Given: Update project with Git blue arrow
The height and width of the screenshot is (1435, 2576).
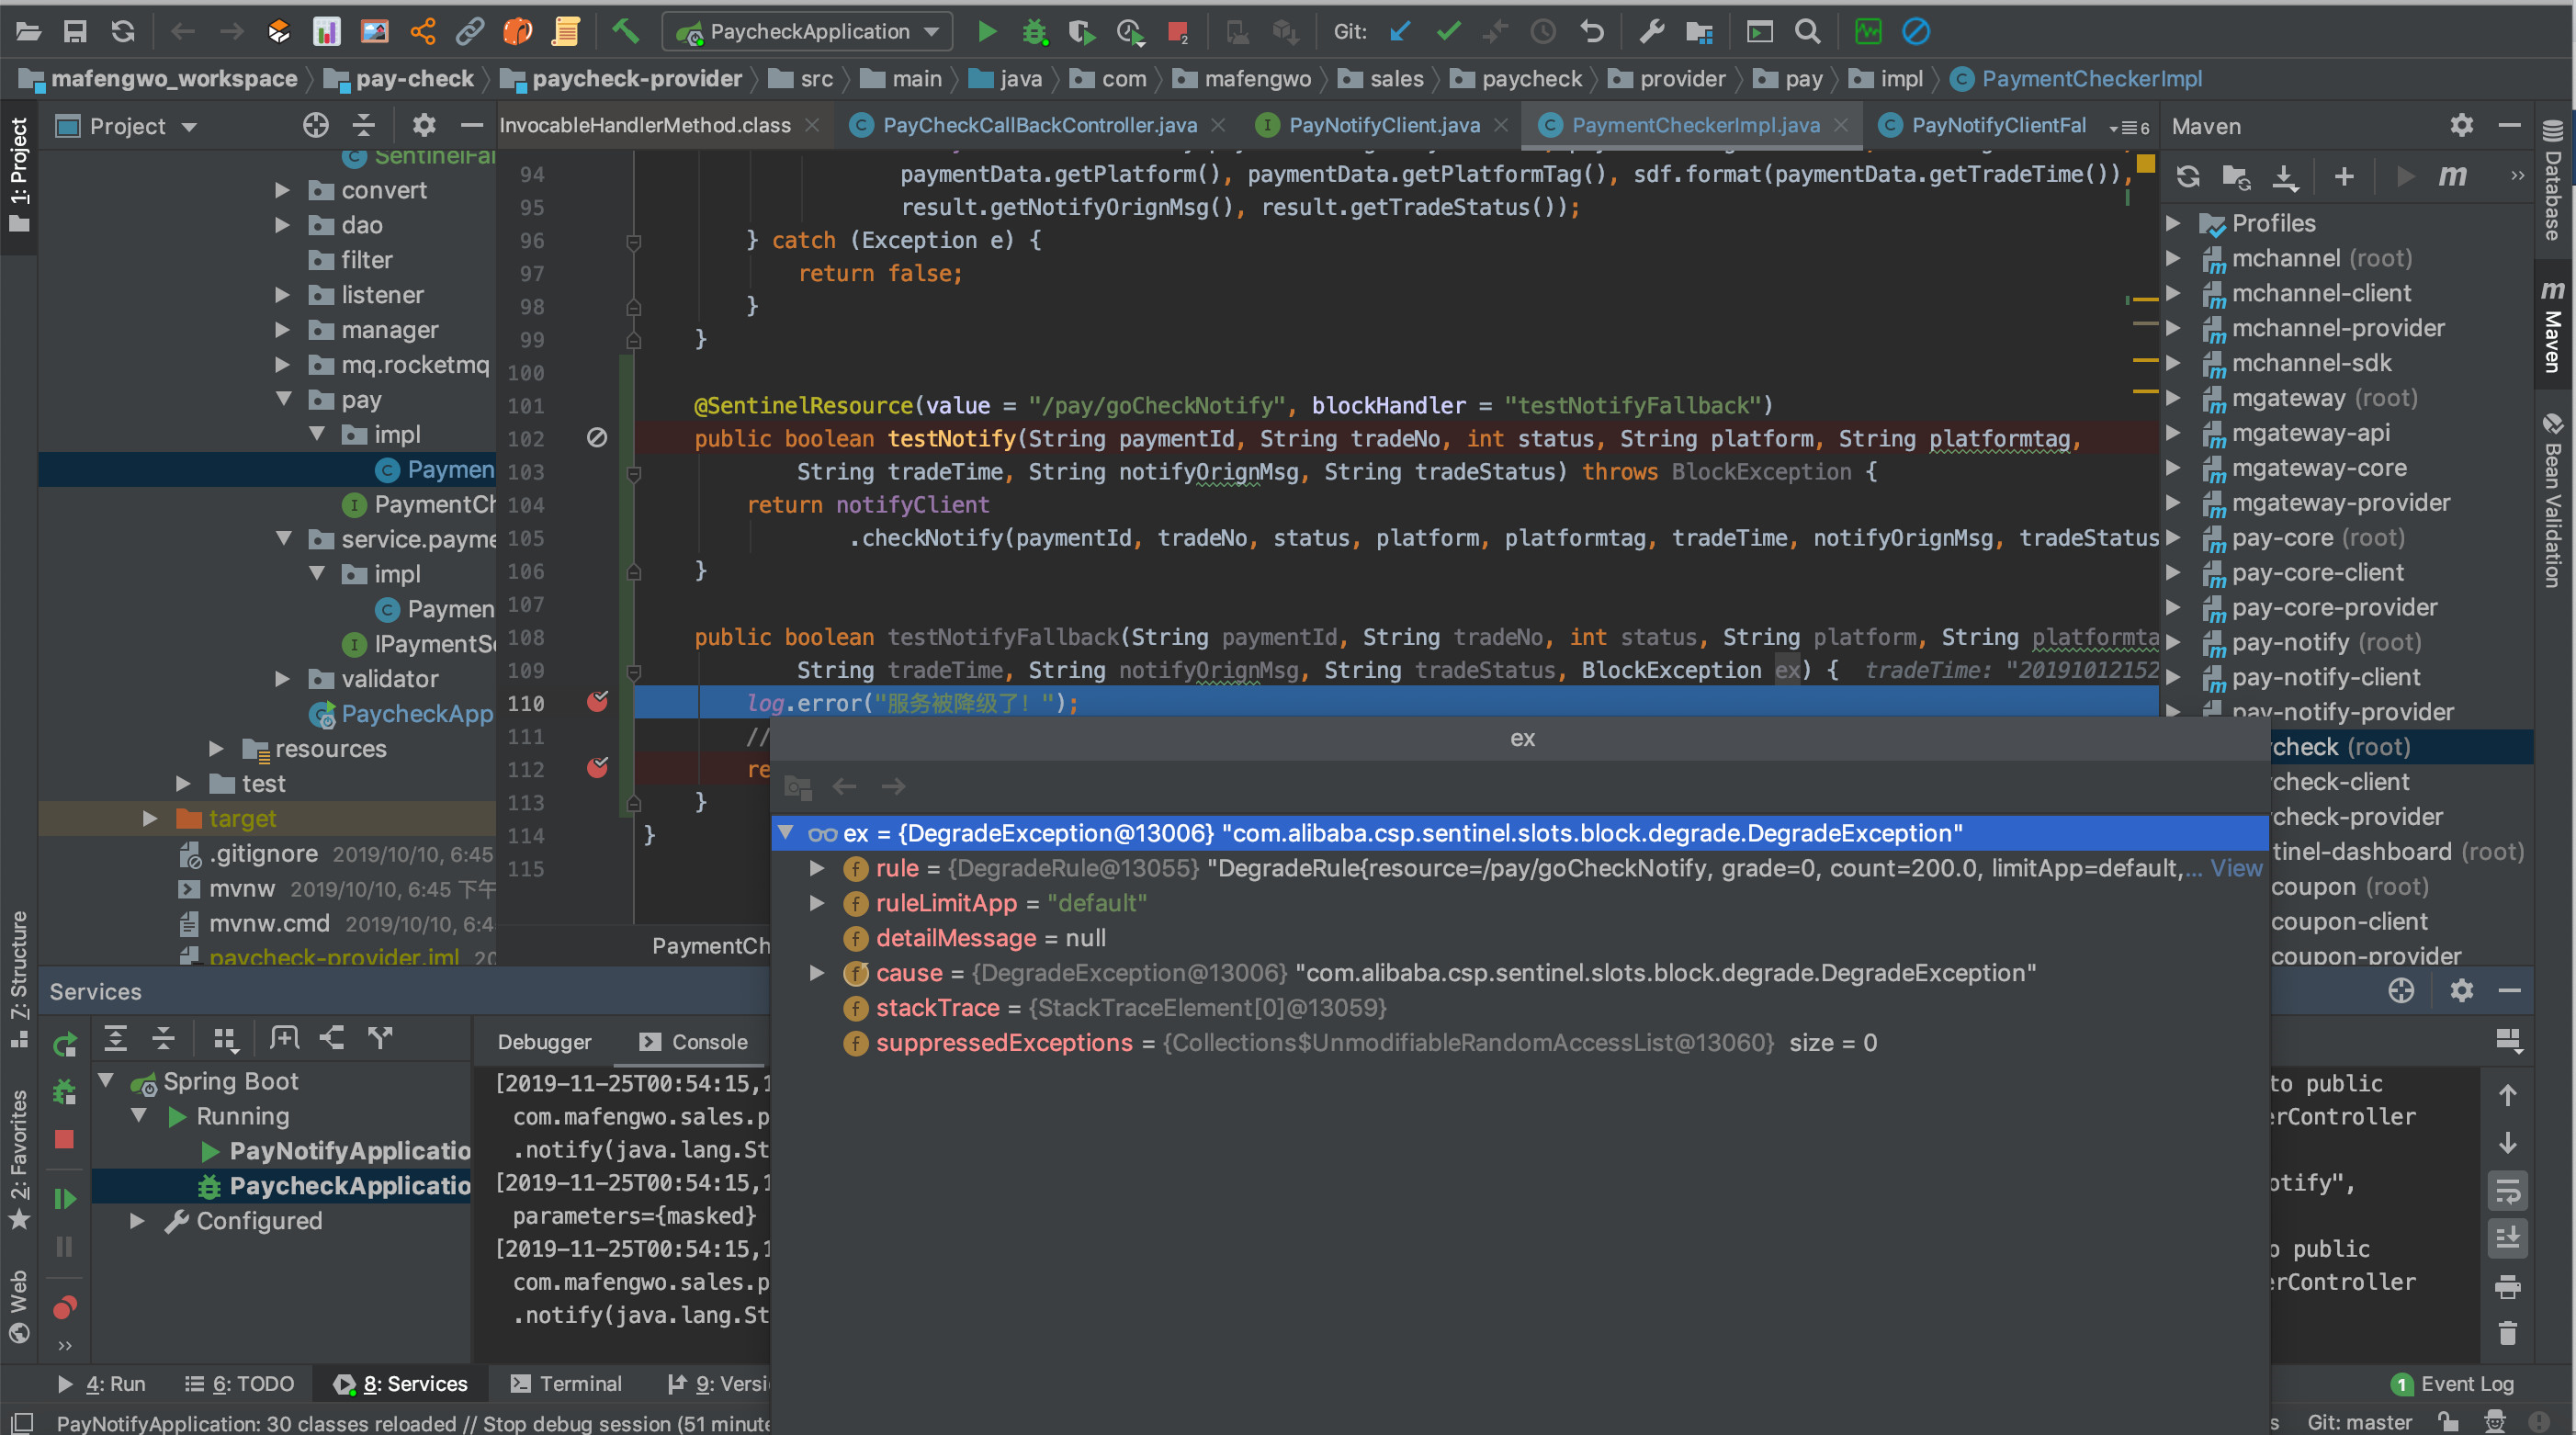Looking at the screenshot, I should tap(1400, 32).
